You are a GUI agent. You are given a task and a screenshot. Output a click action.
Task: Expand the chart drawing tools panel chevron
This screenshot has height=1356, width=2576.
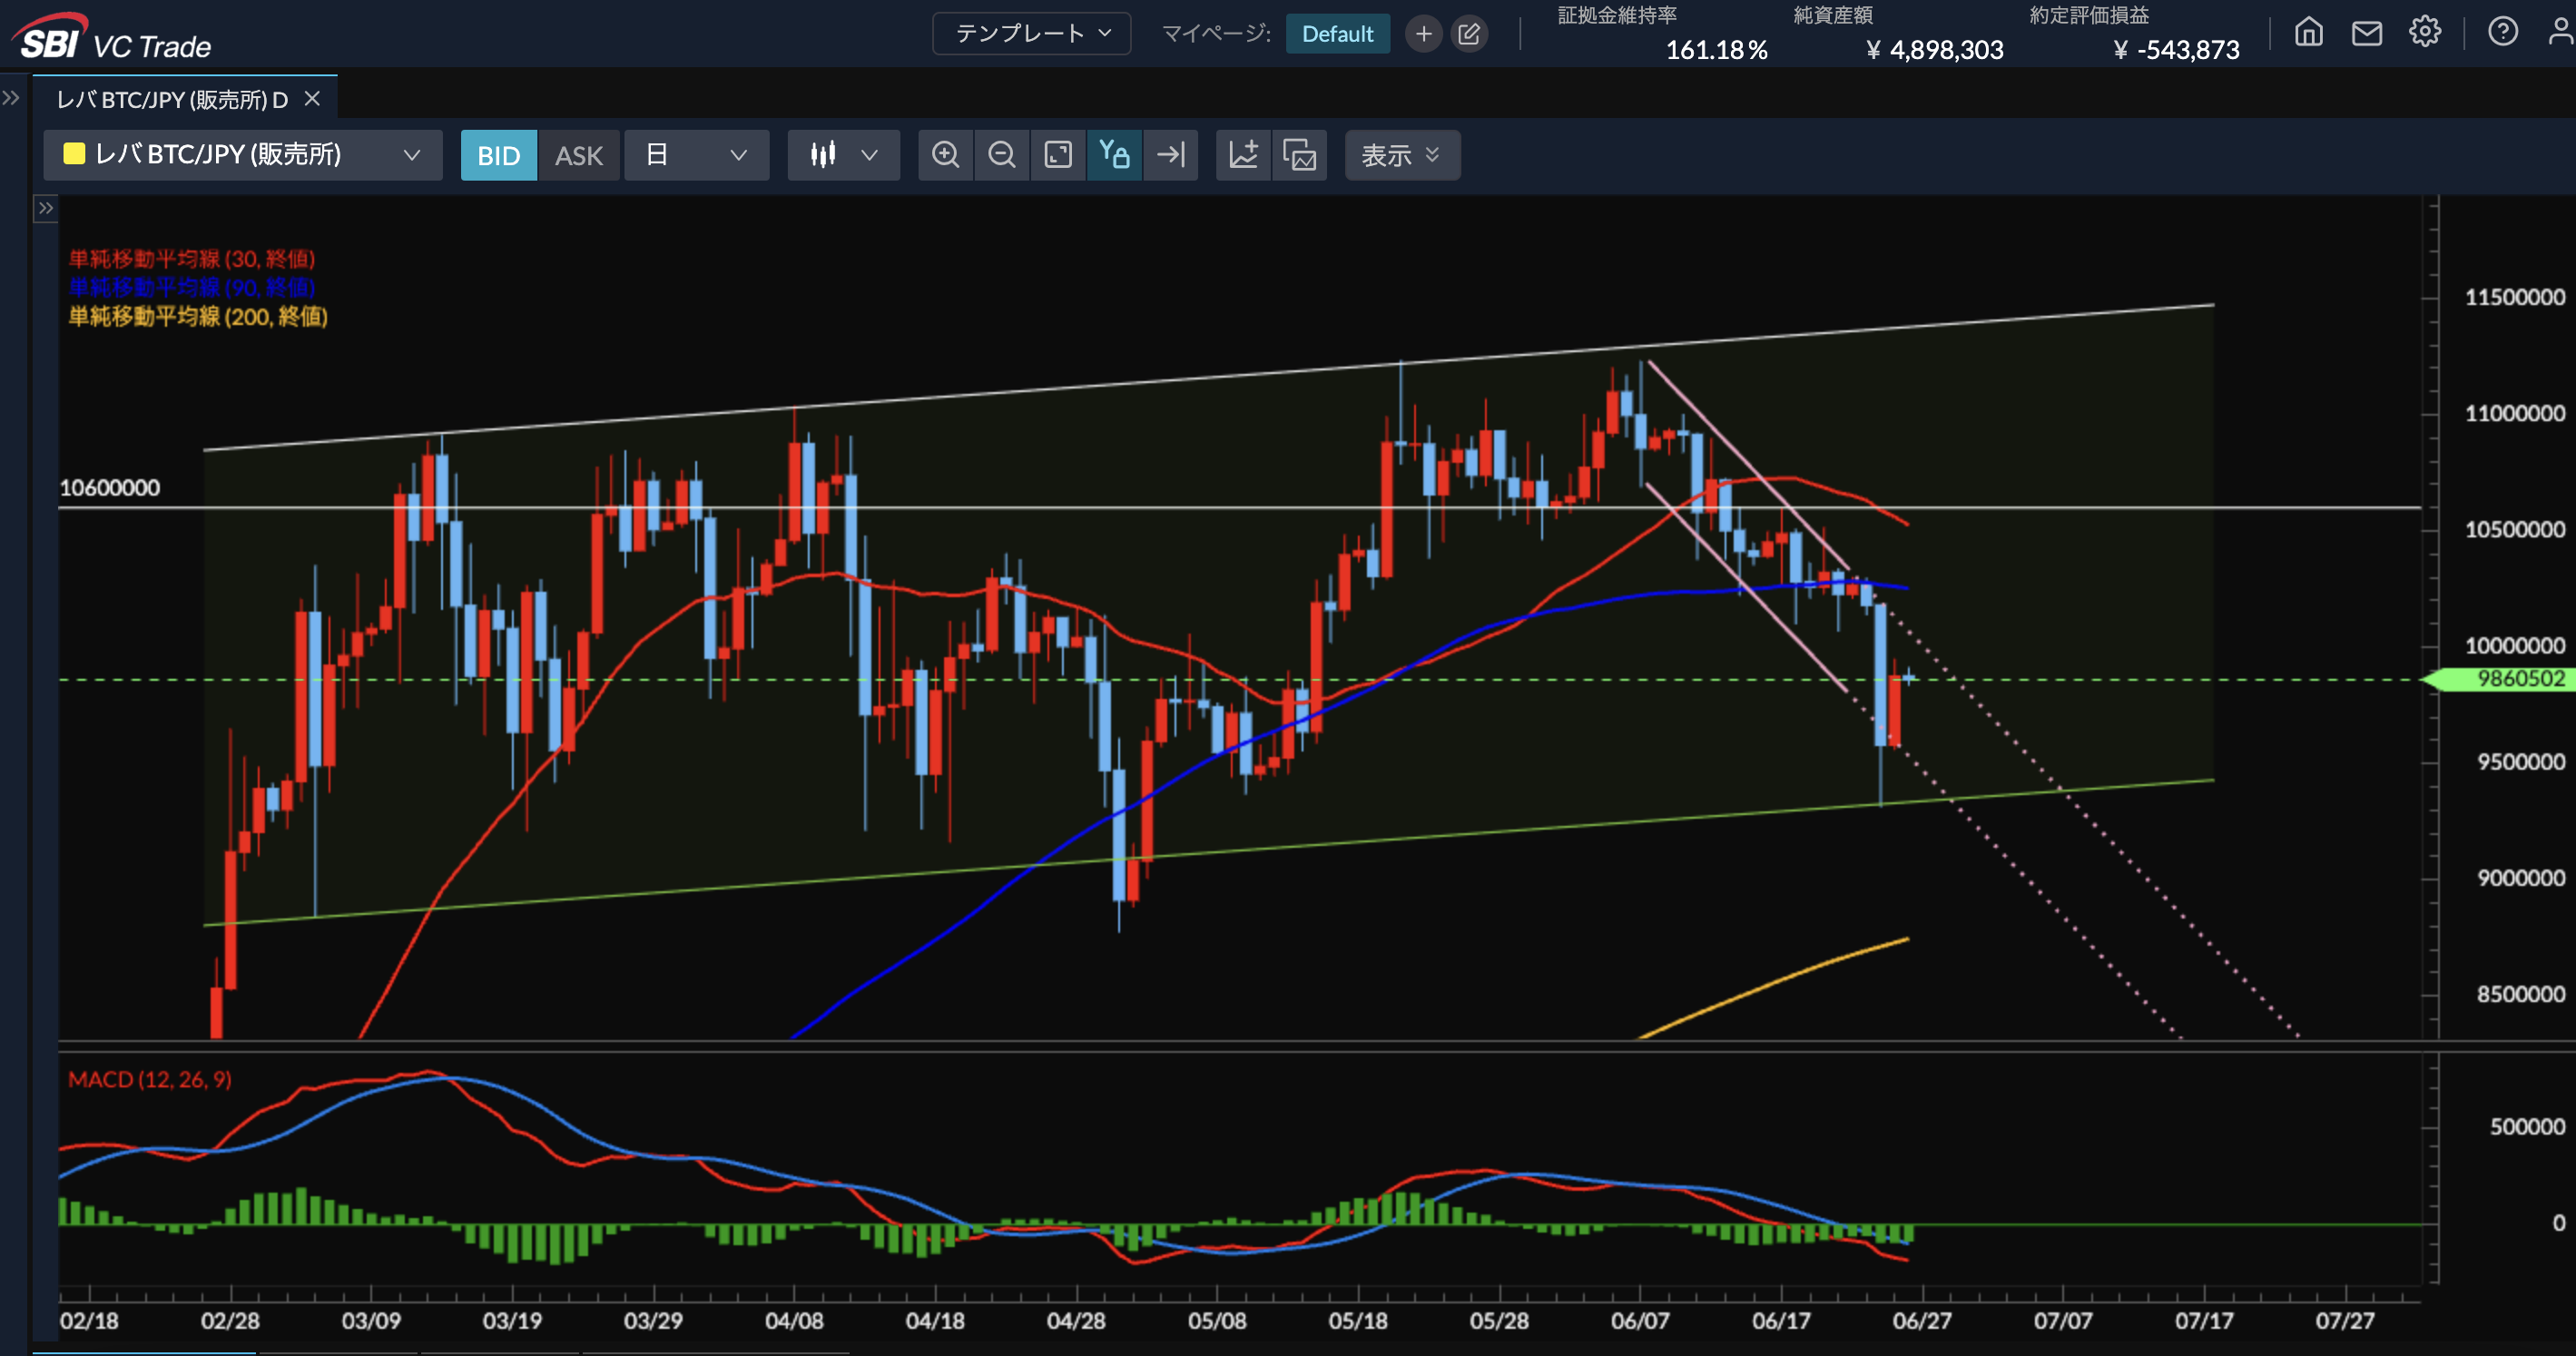[45, 208]
